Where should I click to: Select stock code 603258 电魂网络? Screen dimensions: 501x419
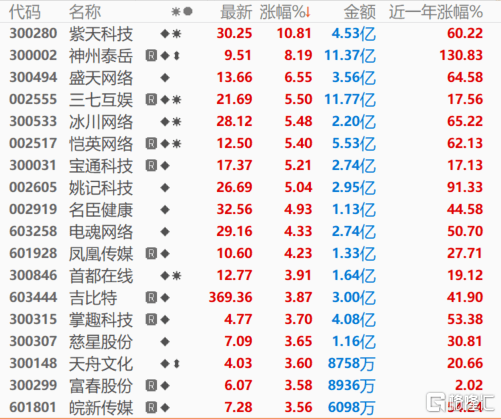[x=33, y=232]
